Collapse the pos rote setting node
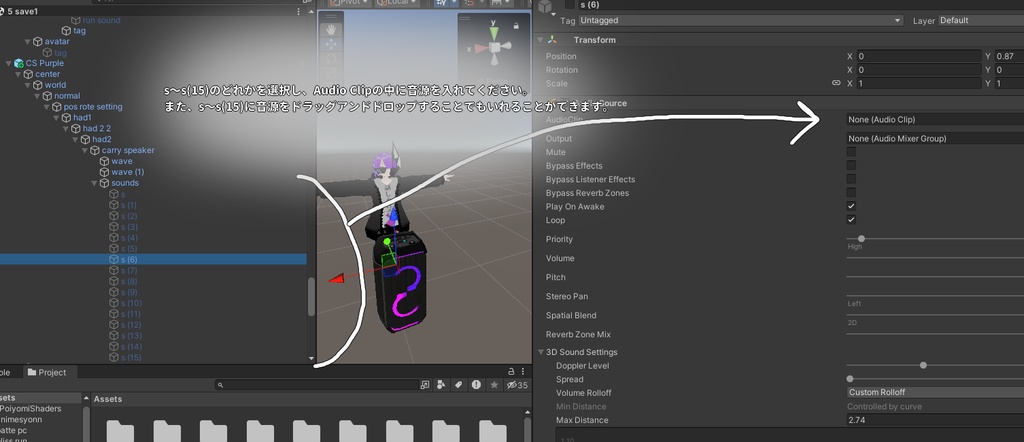This screenshot has width=1024, height=442. [46, 107]
